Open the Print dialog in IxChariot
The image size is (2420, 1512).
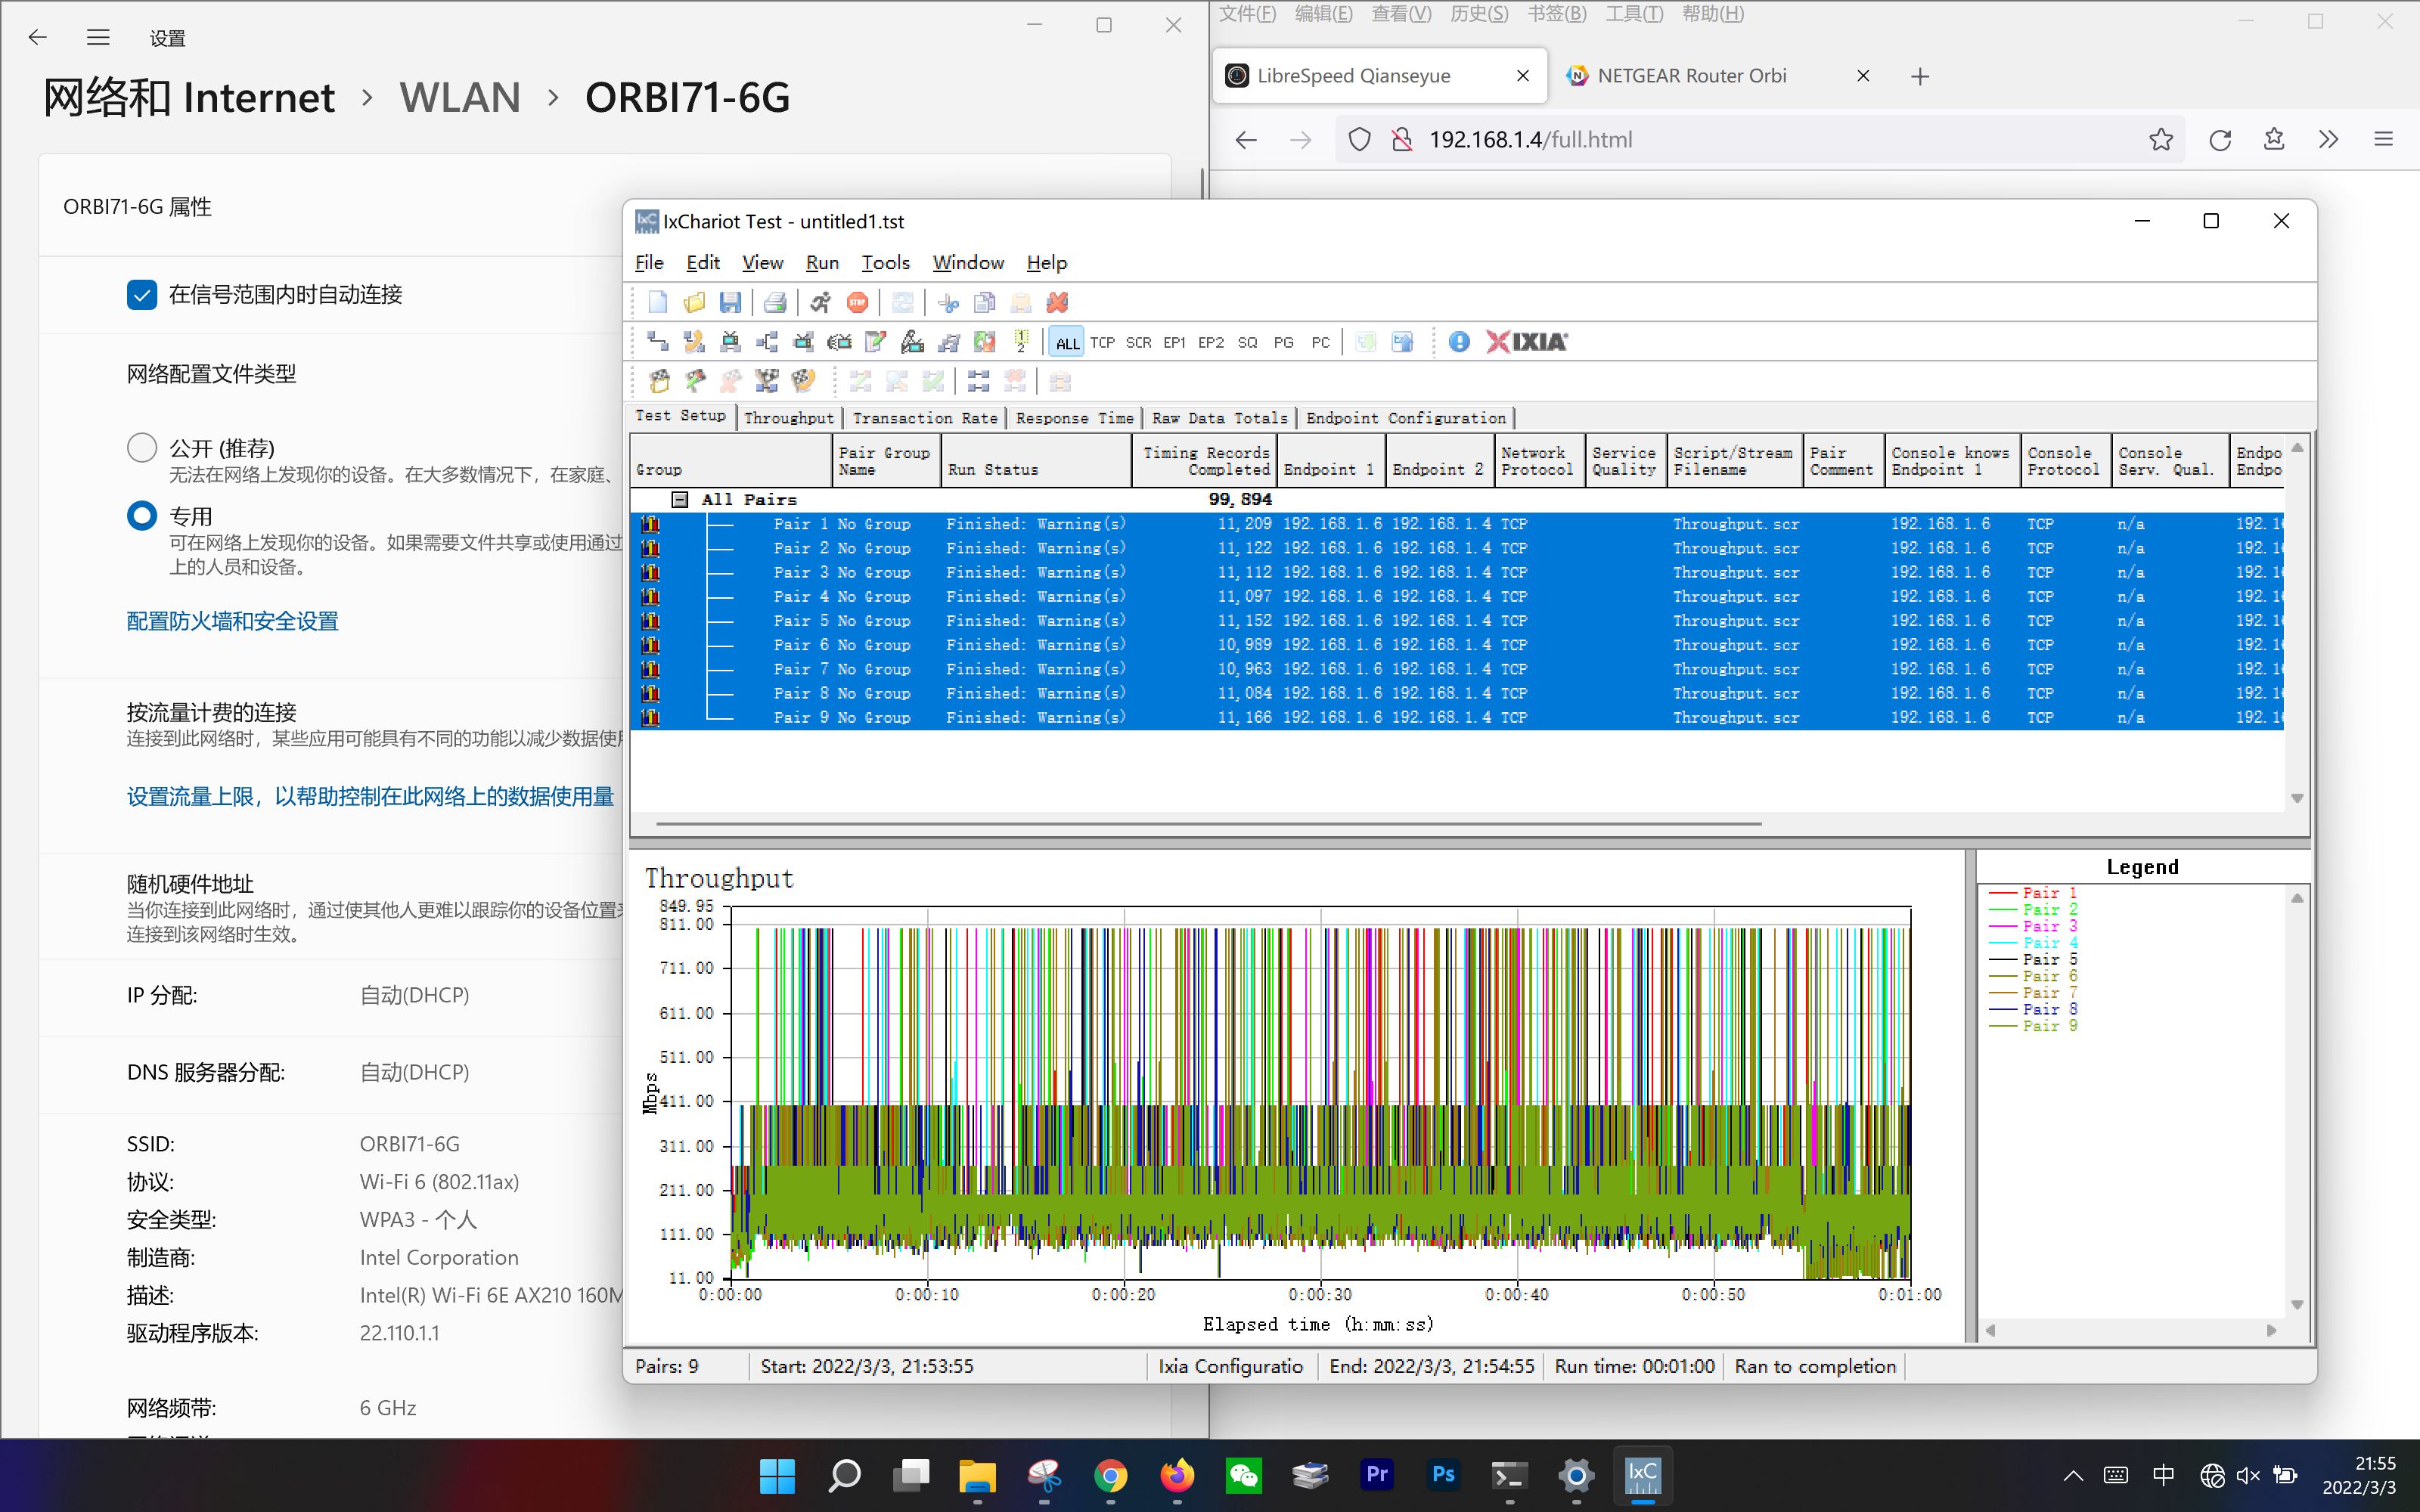coord(775,302)
